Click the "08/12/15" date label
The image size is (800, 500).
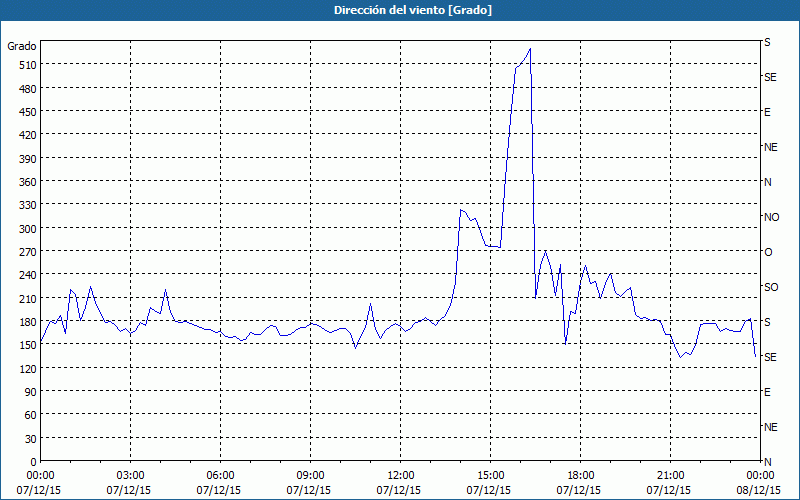click(x=759, y=490)
